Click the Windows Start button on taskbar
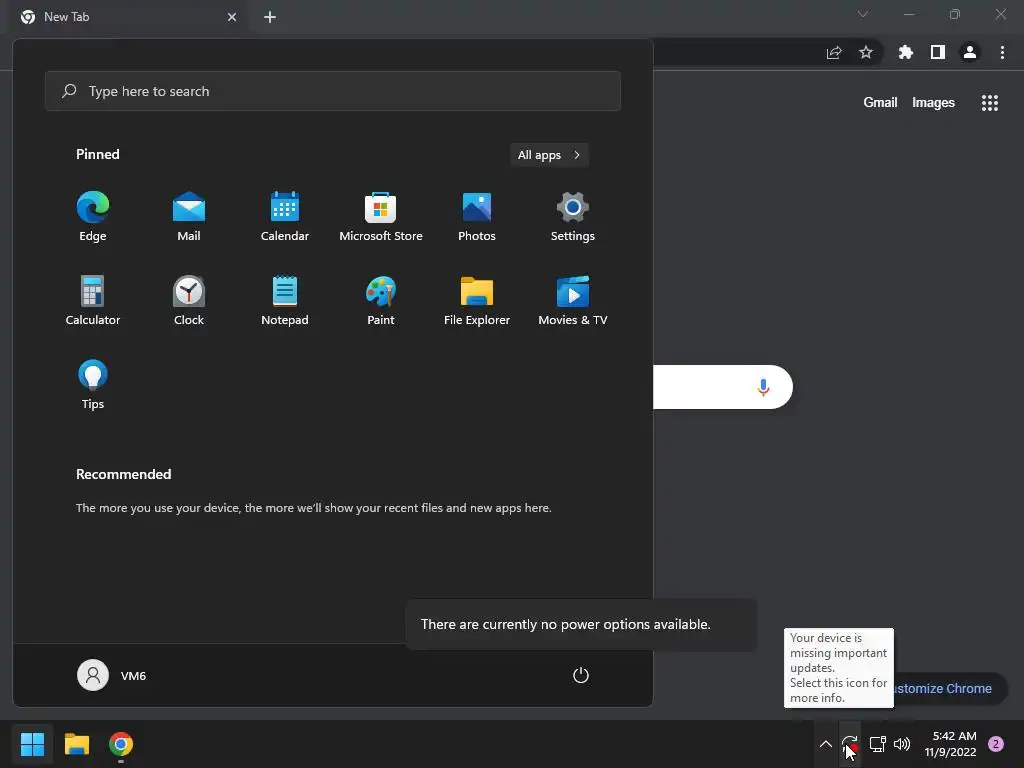Image resolution: width=1024 pixels, height=768 pixels. 32,744
